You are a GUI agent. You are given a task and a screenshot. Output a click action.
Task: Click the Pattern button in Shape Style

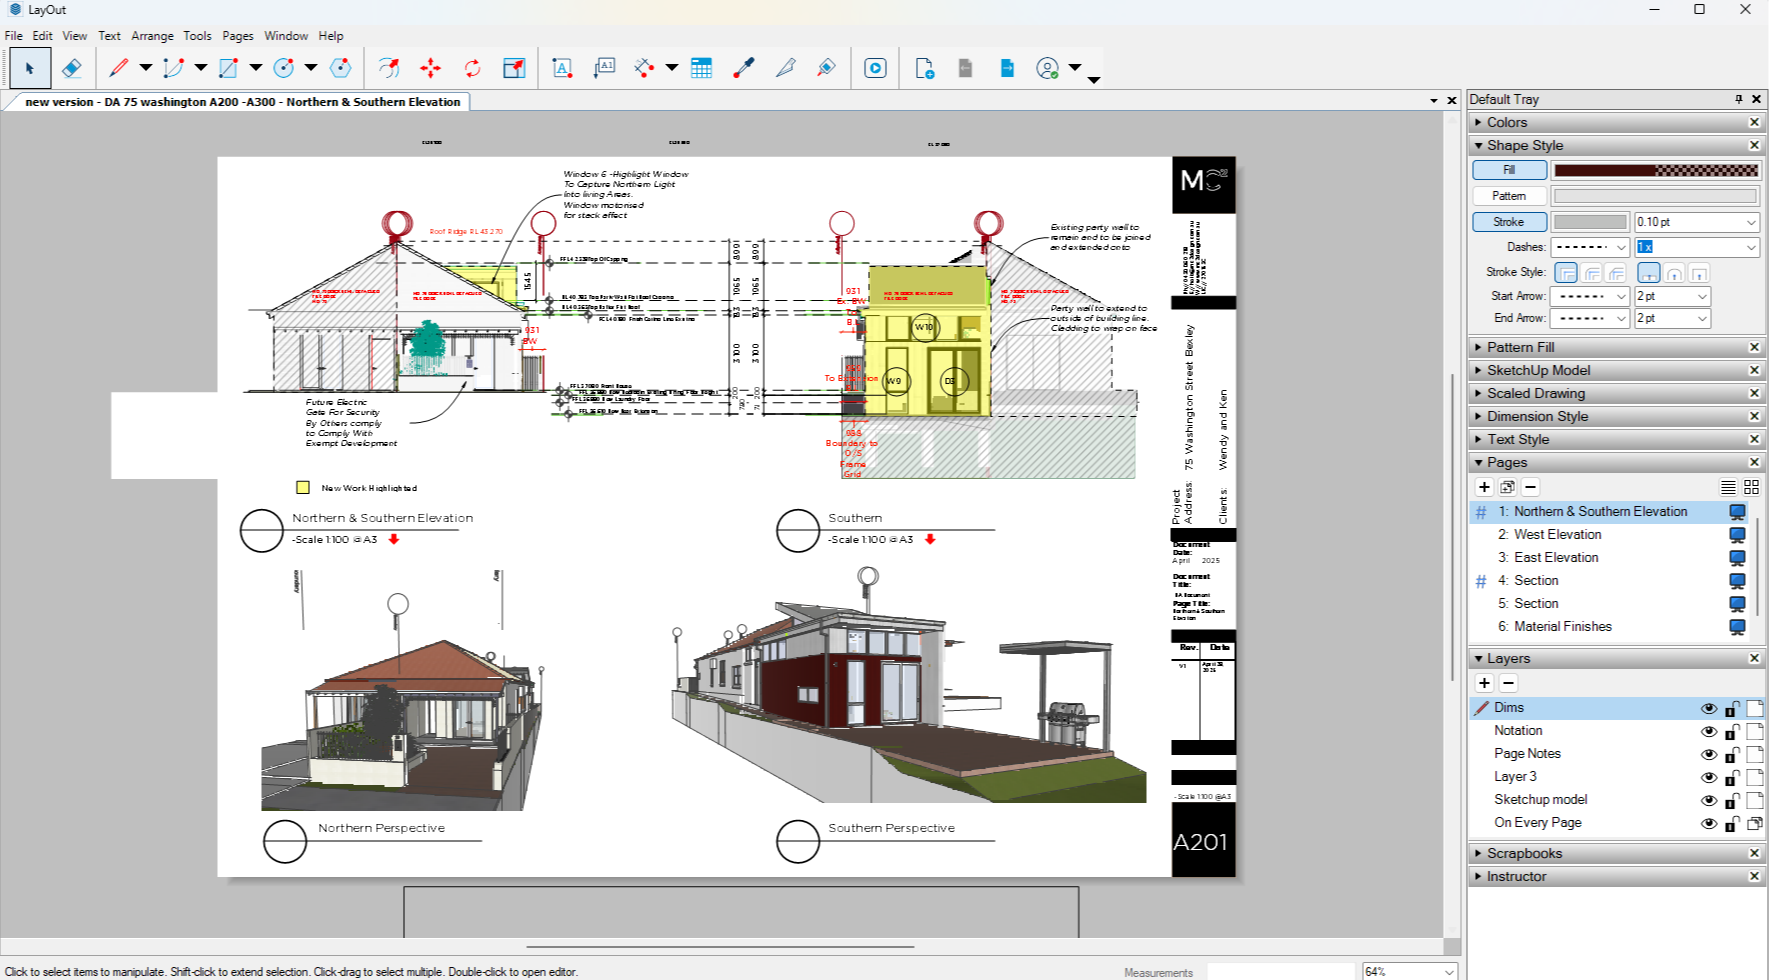pyautogui.click(x=1509, y=196)
